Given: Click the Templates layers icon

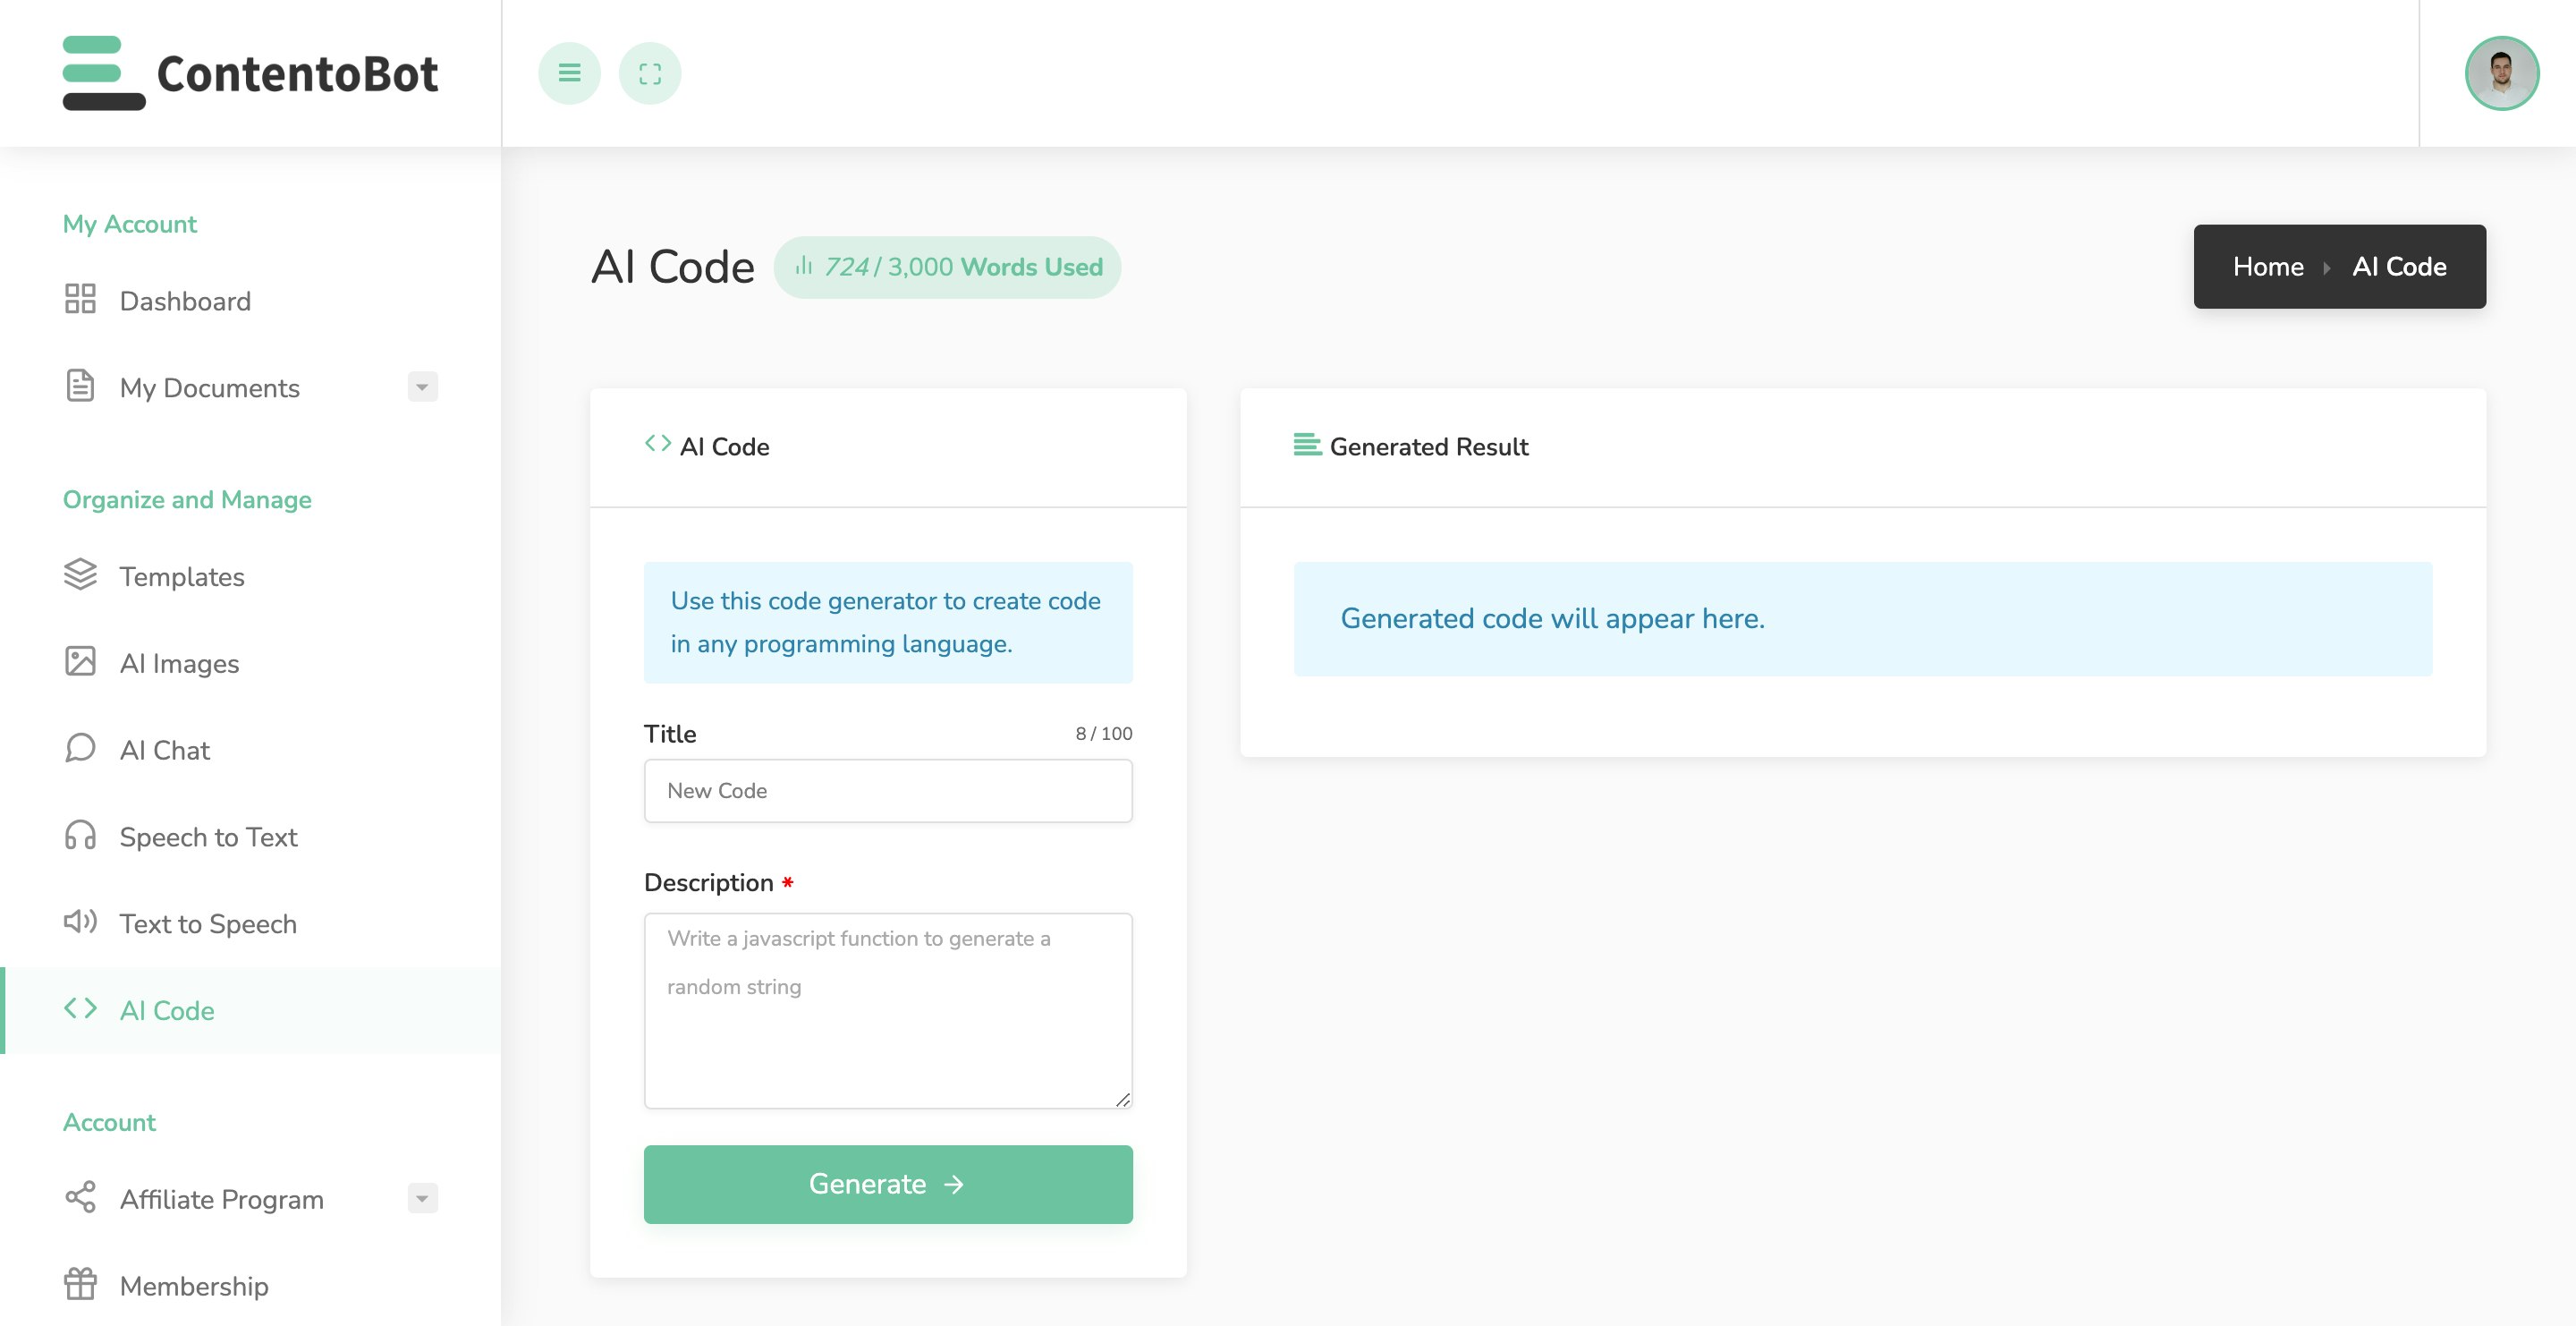Looking at the screenshot, I should (80, 575).
